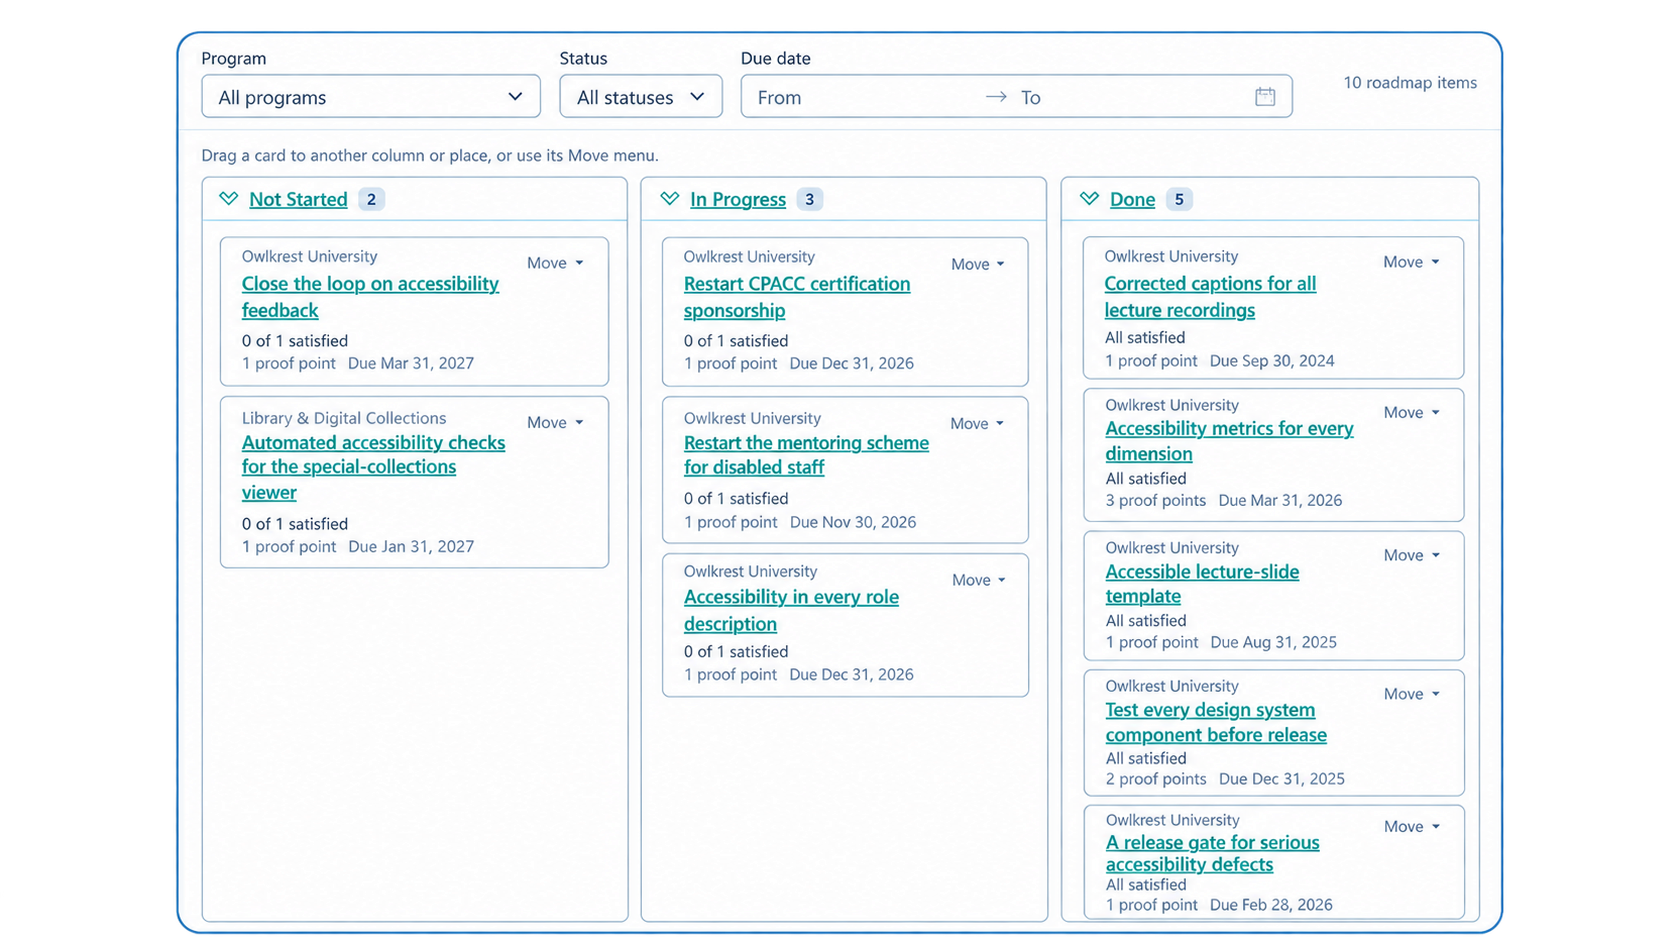Open the All statuses dropdown
The width and height of the screenshot is (1679, 937).
(x=641, y=97)
